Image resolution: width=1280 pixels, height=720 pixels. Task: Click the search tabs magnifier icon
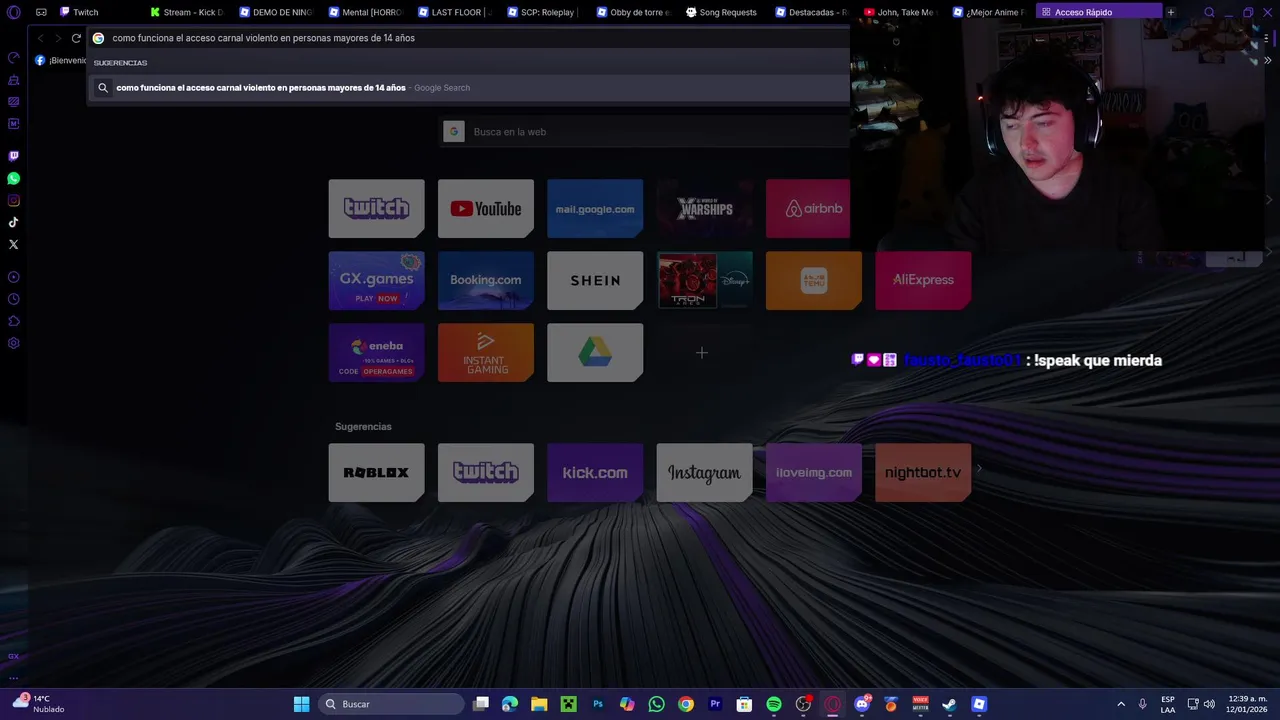[x=1209, y=12]
